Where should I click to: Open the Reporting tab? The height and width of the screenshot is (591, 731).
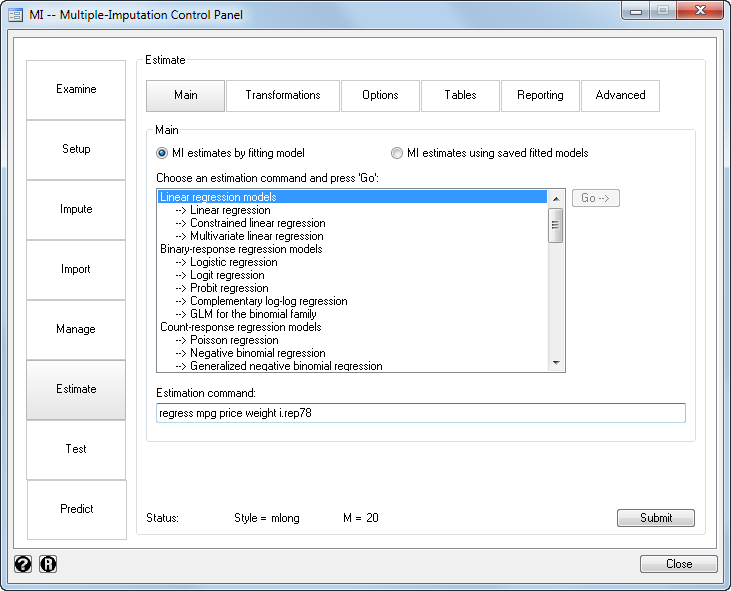click(540, 95)
